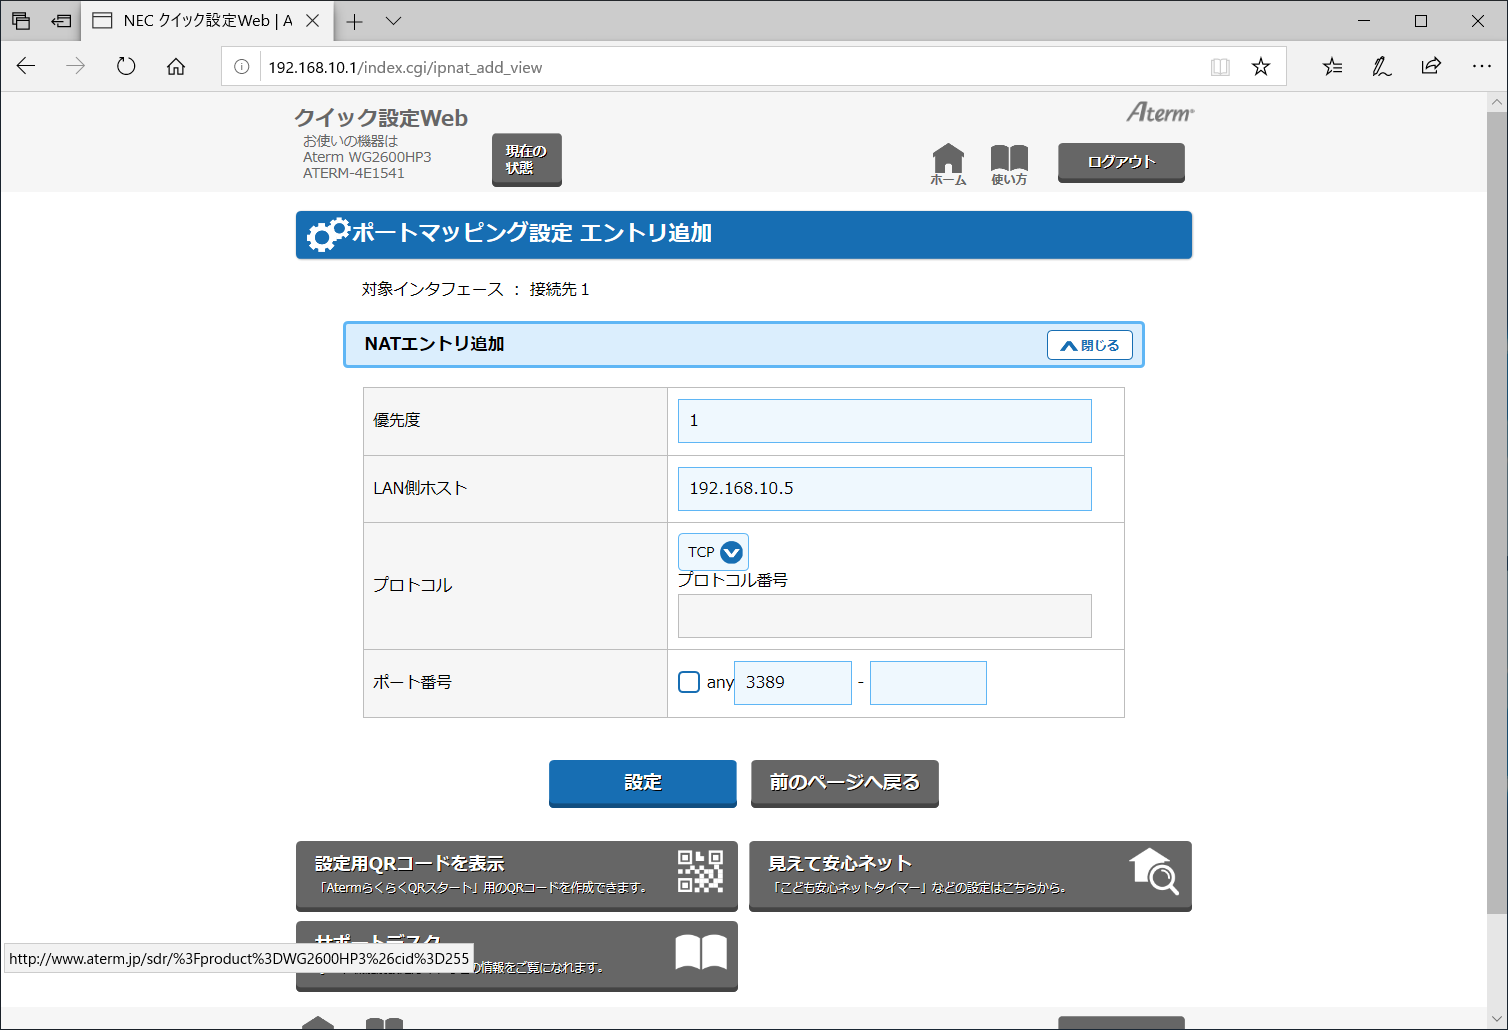The image size is (1508, 1030).
Task: Click the 優先度 input field showing 1
Action: (x=884, y=420)
